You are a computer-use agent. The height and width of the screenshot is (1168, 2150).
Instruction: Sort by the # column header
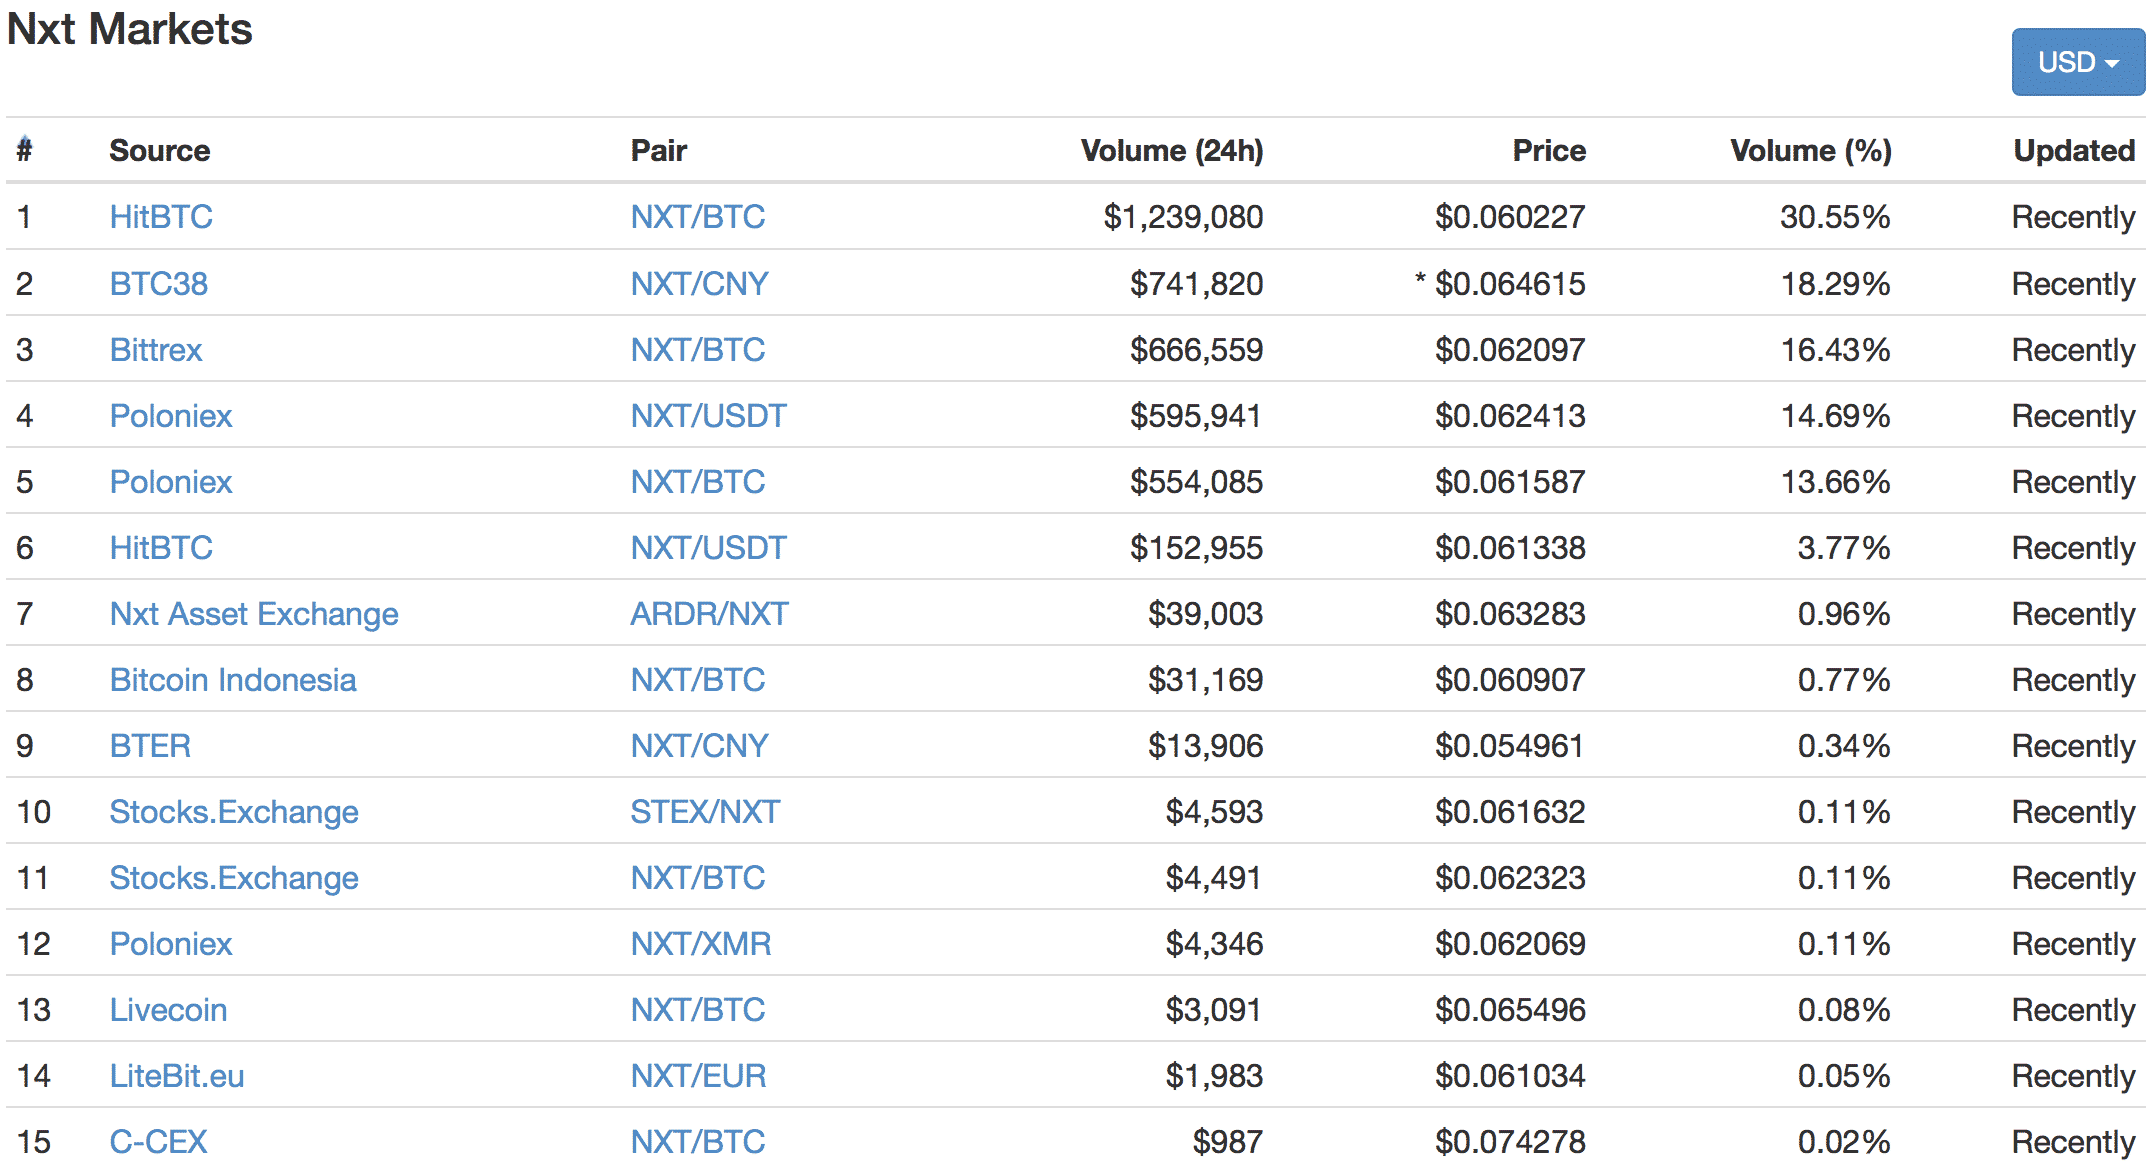click(x=25, y=150)
